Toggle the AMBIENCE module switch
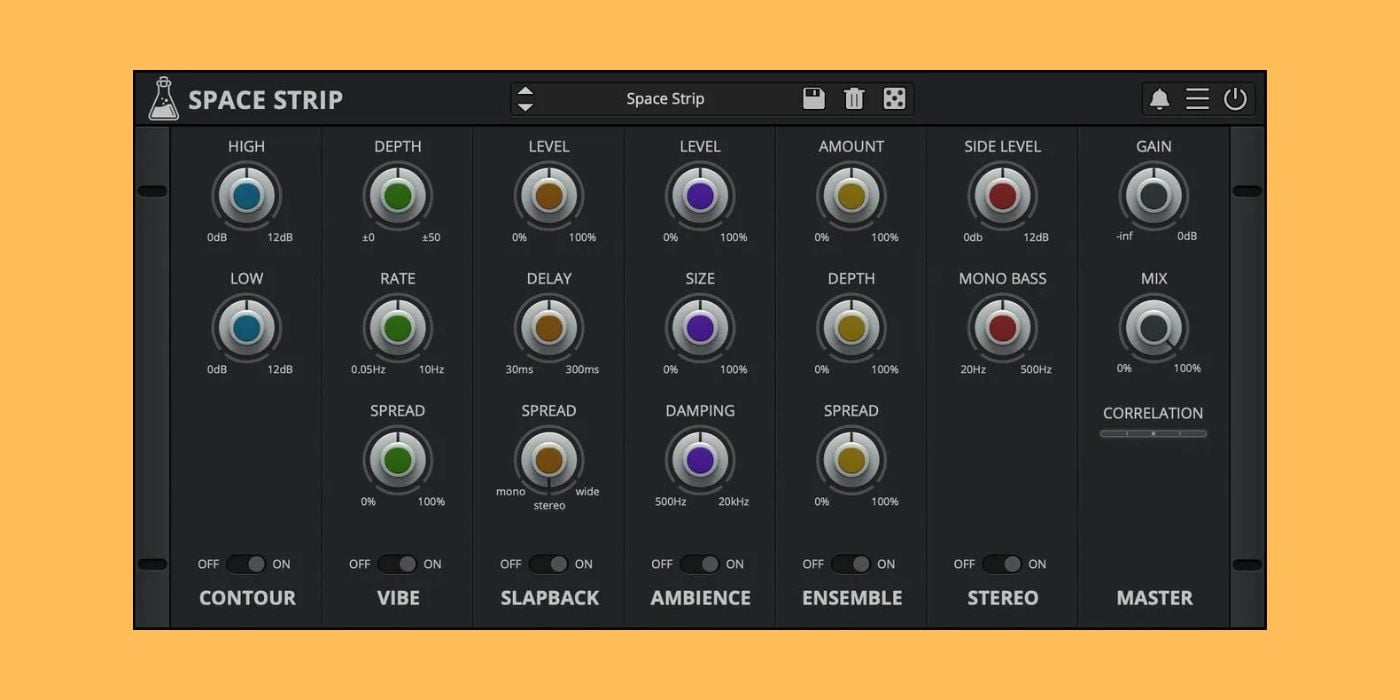Viewport: 1400px width, 700px height. pos(699,564)
